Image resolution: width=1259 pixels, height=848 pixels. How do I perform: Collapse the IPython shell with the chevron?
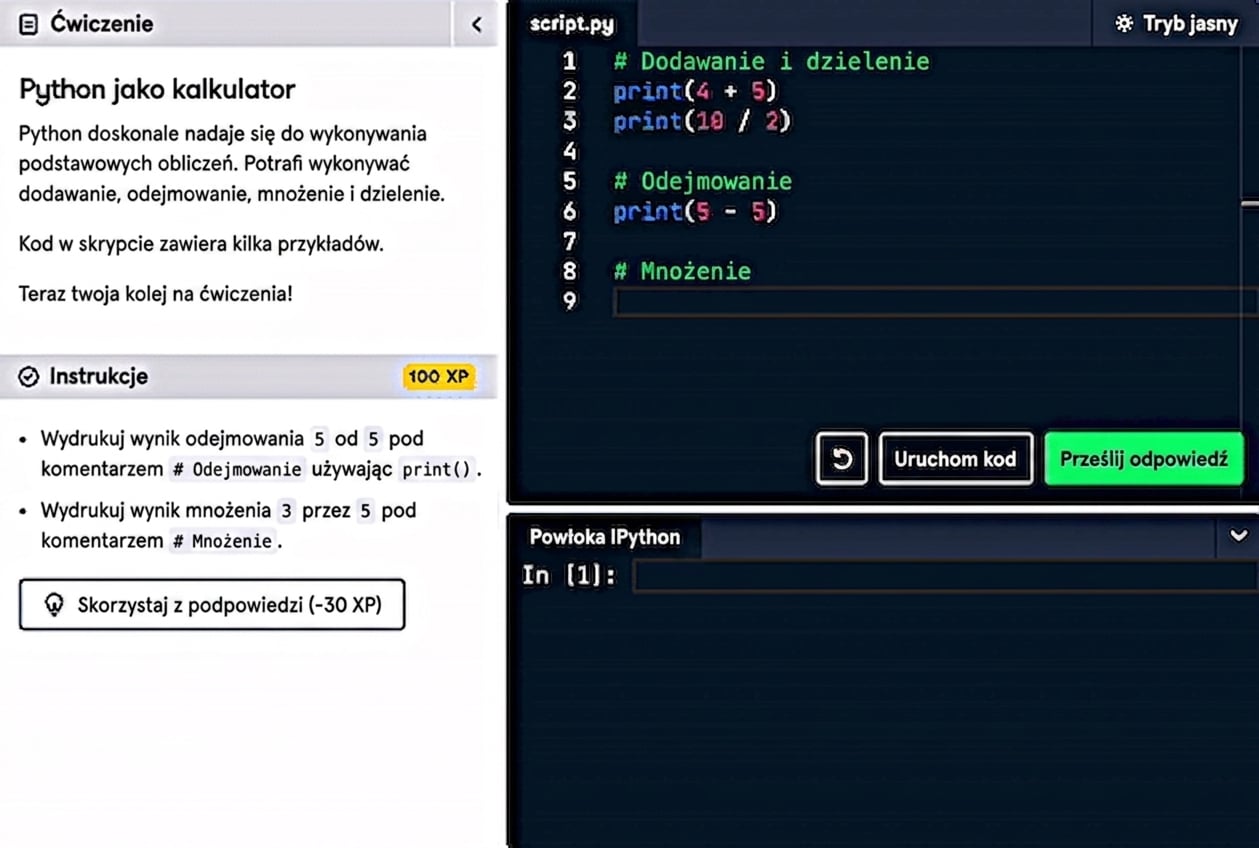coord(1238,536)
